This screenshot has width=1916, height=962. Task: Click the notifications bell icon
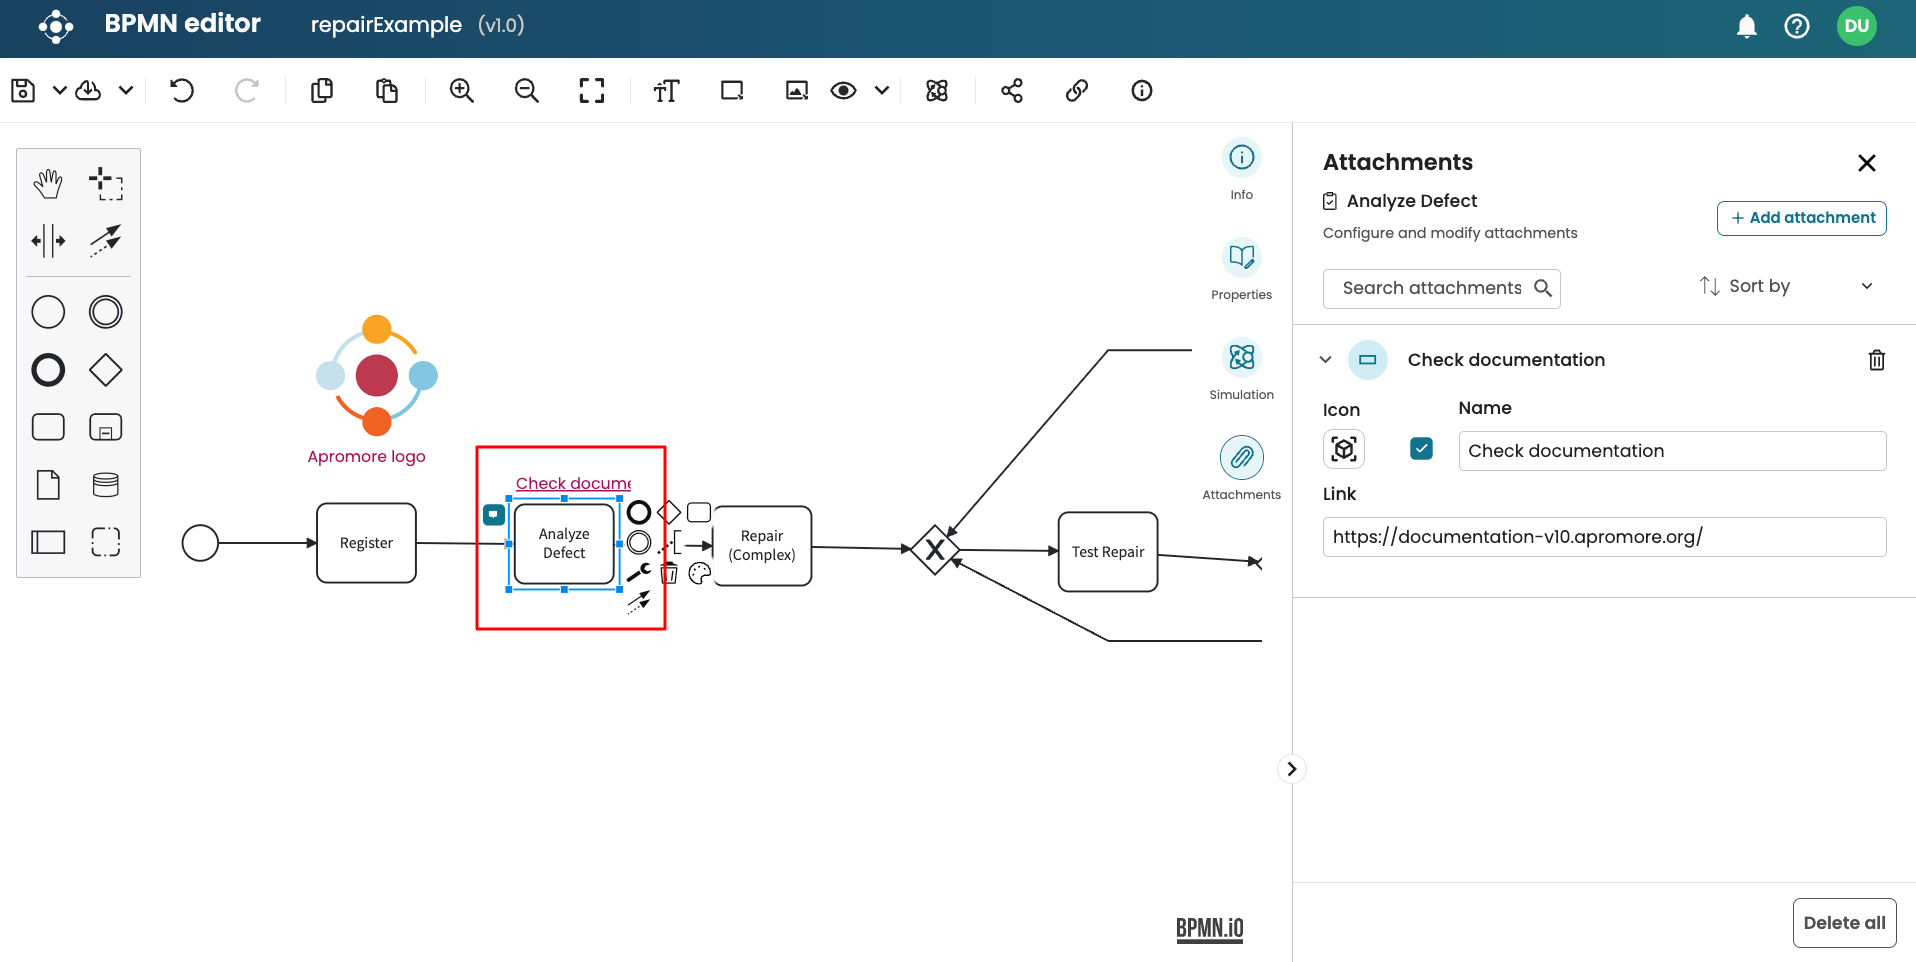[1746, 27]
